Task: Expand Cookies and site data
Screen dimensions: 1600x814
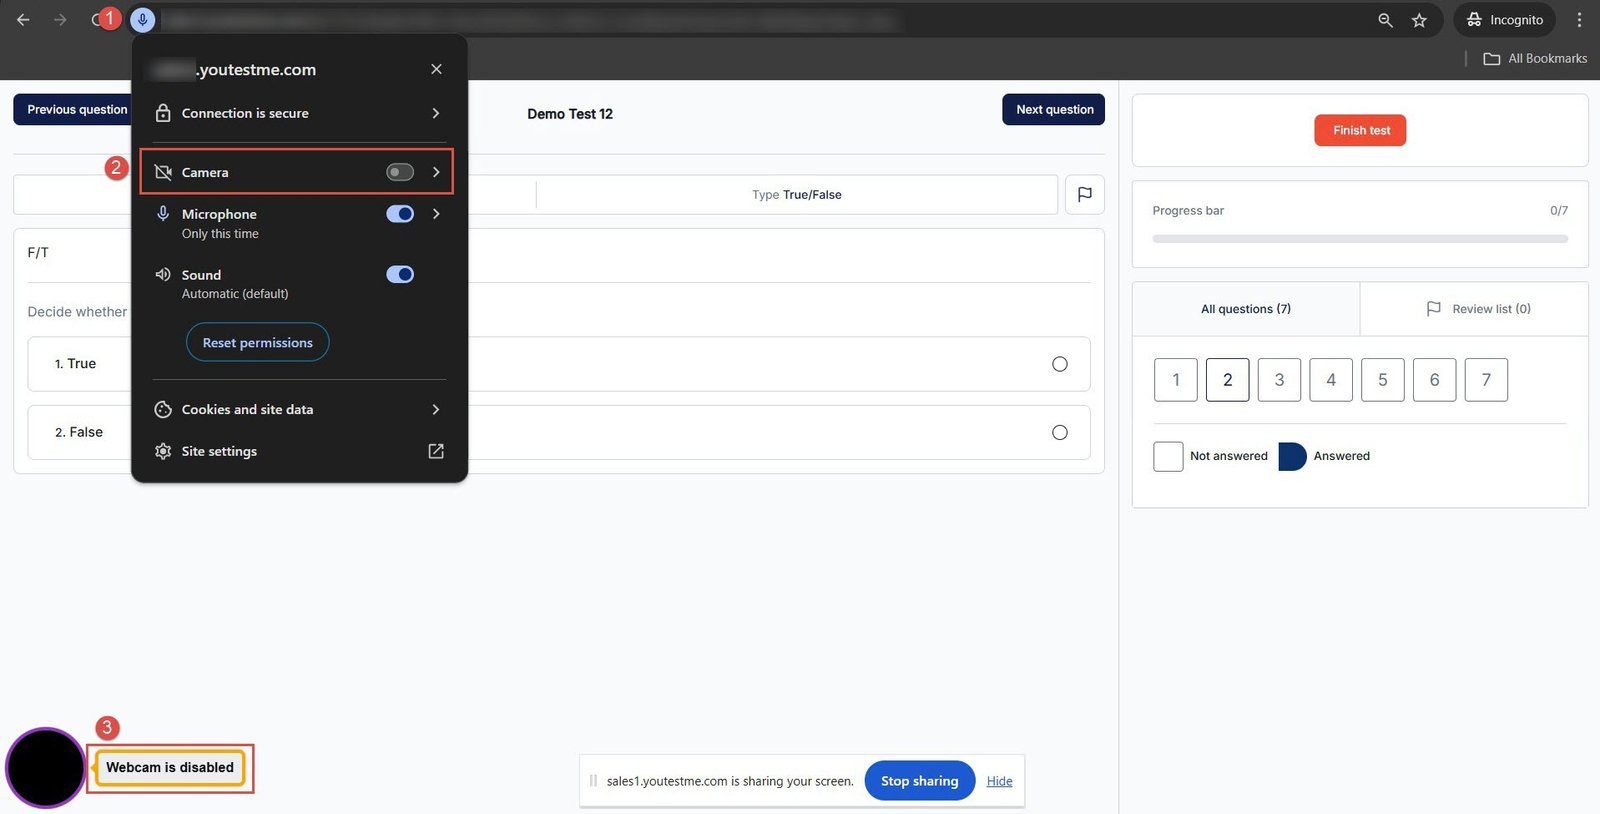Action: coord(436,409)
